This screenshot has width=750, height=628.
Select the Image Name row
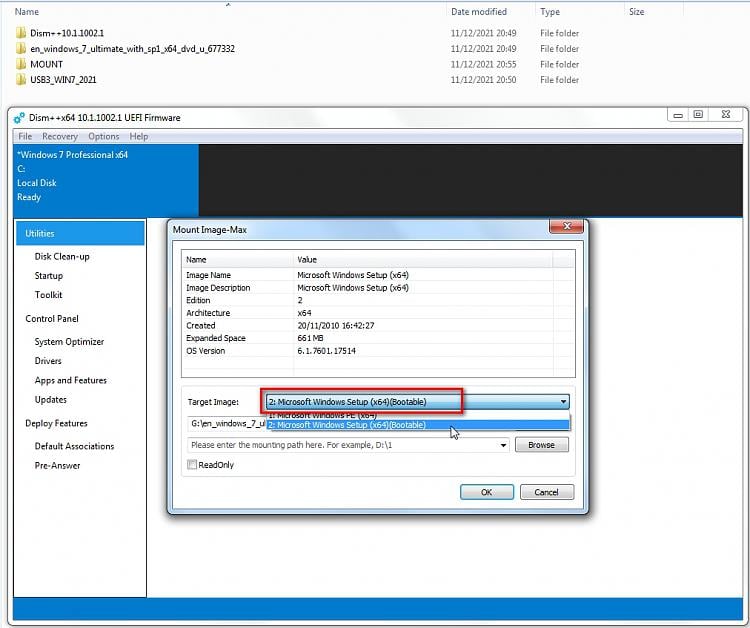tap(378, 275)
